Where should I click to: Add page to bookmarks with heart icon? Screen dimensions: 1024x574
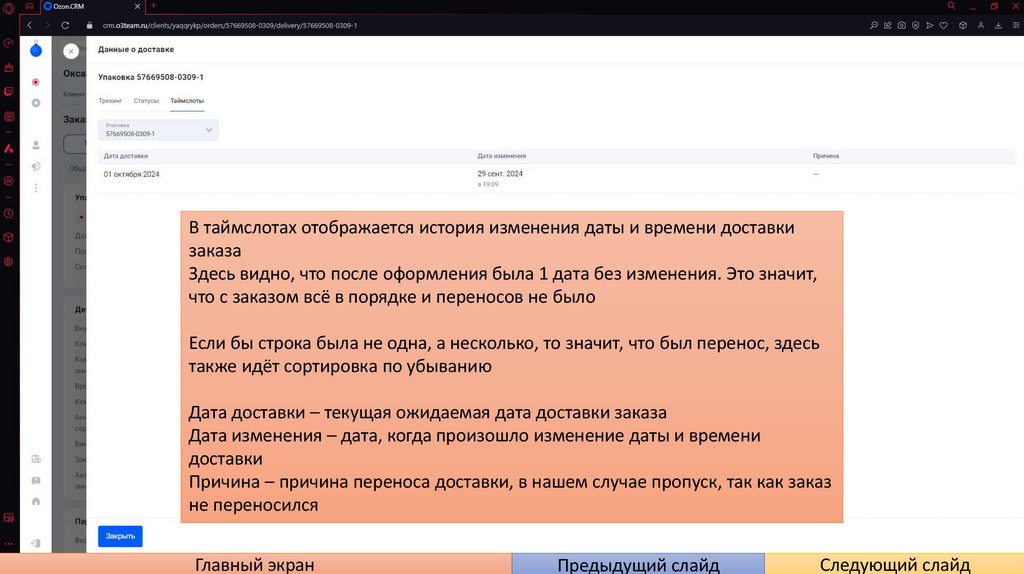coord(944,25)
